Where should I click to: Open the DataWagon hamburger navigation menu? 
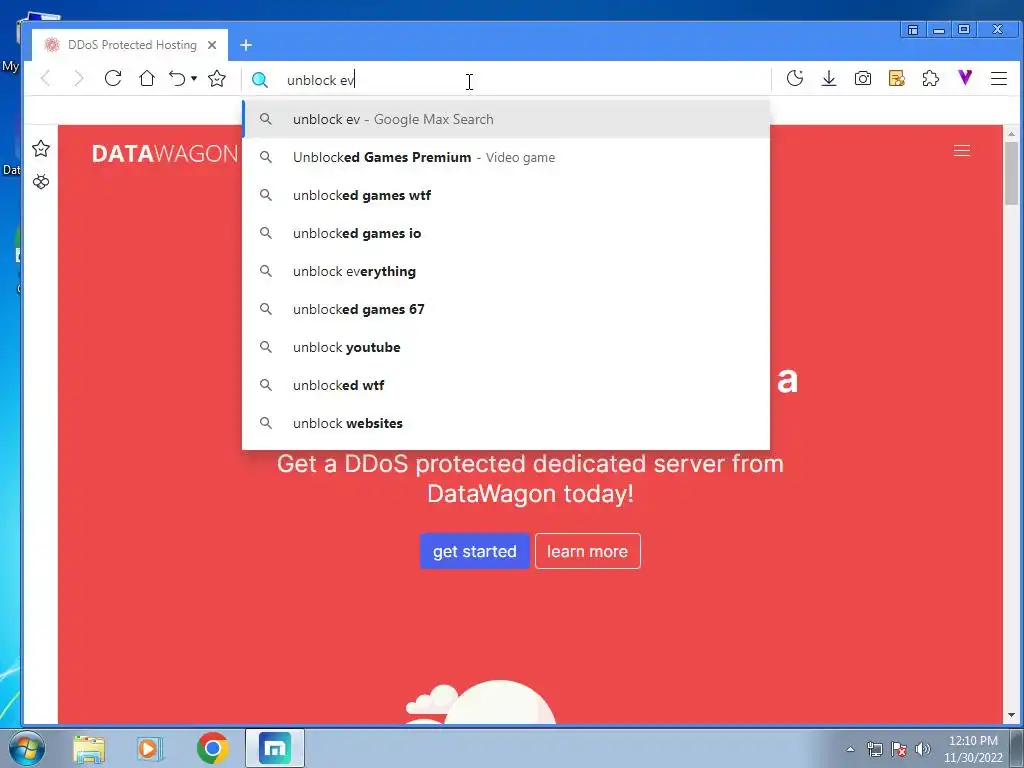tap(961, 151)
